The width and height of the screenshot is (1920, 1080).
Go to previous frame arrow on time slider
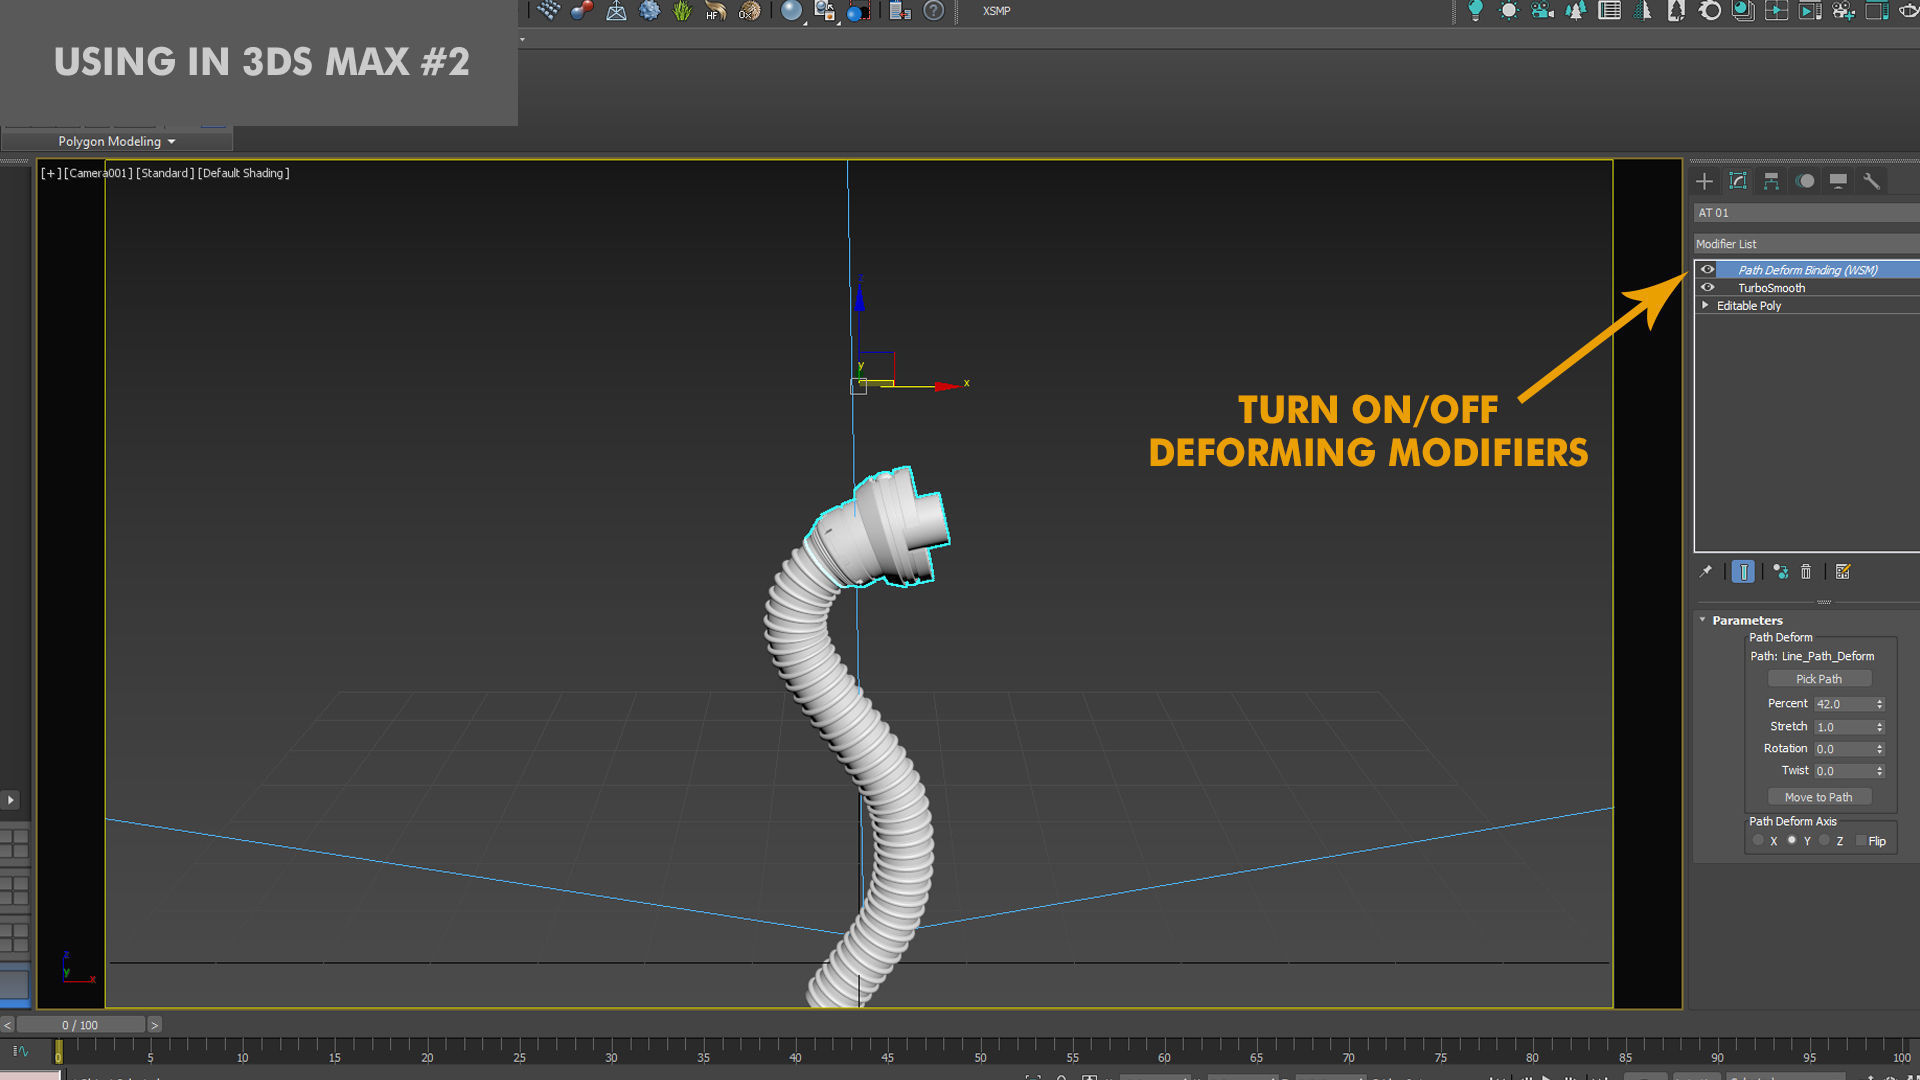coord(7,1025)
